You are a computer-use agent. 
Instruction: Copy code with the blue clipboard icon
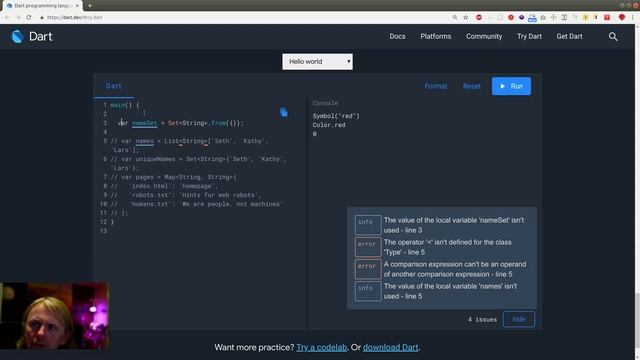click(284, 112)
